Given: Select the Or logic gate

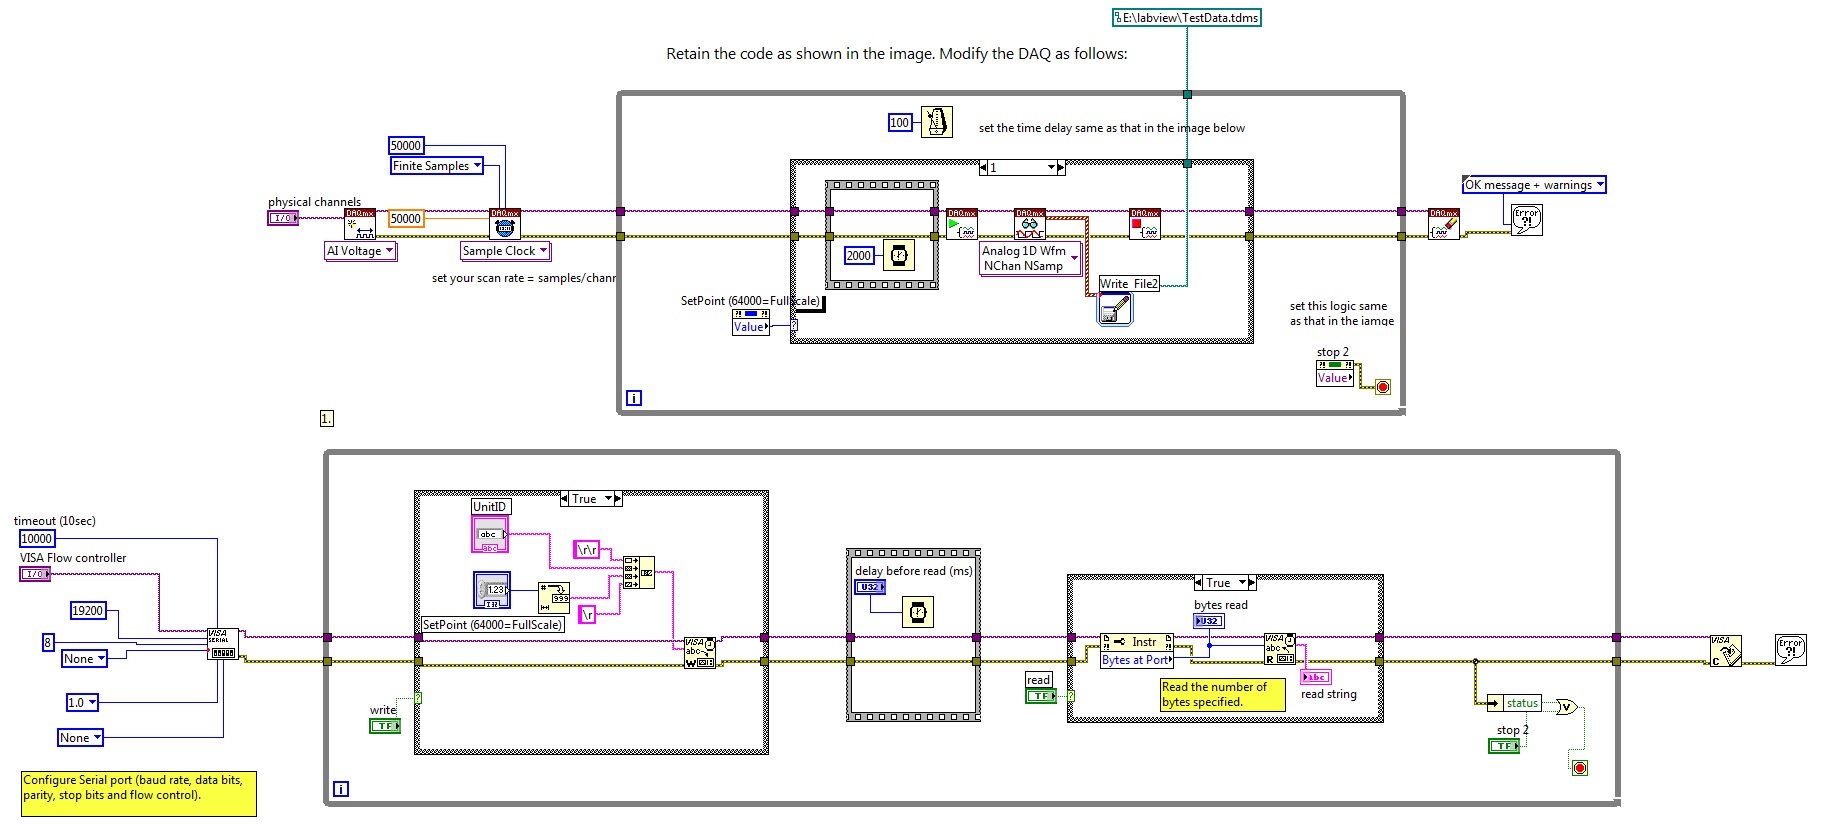Looking at the screenshot, I should click(x=1566, y=707).
